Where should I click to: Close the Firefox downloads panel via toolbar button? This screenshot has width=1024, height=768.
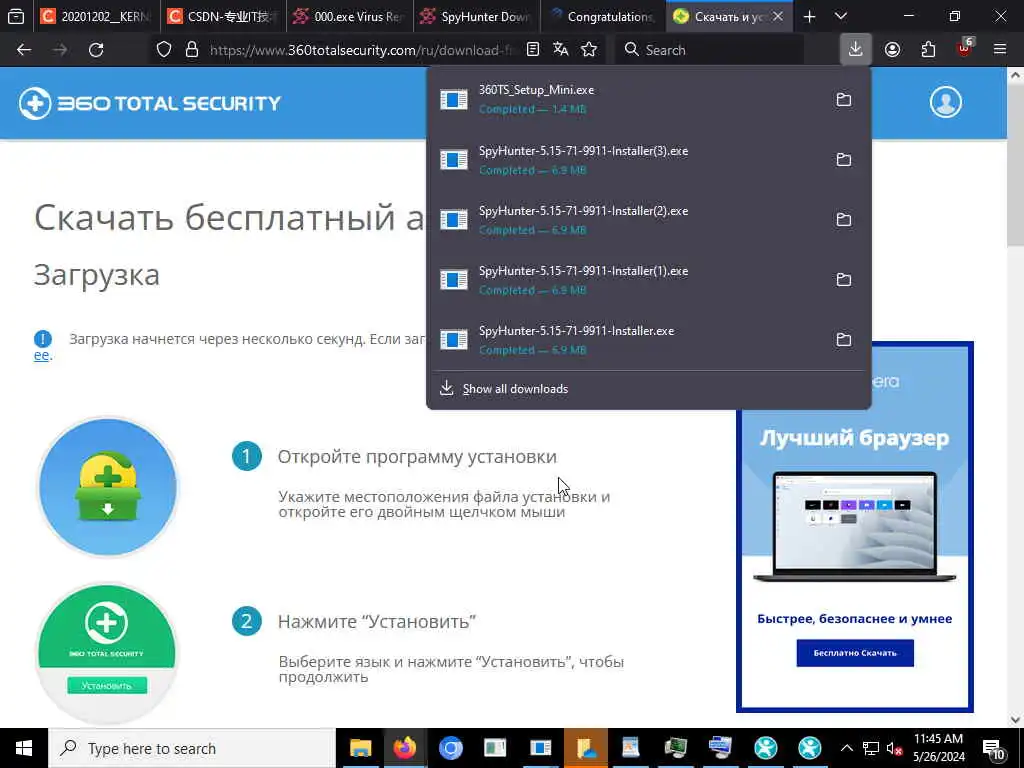click(x=856, y=50)
